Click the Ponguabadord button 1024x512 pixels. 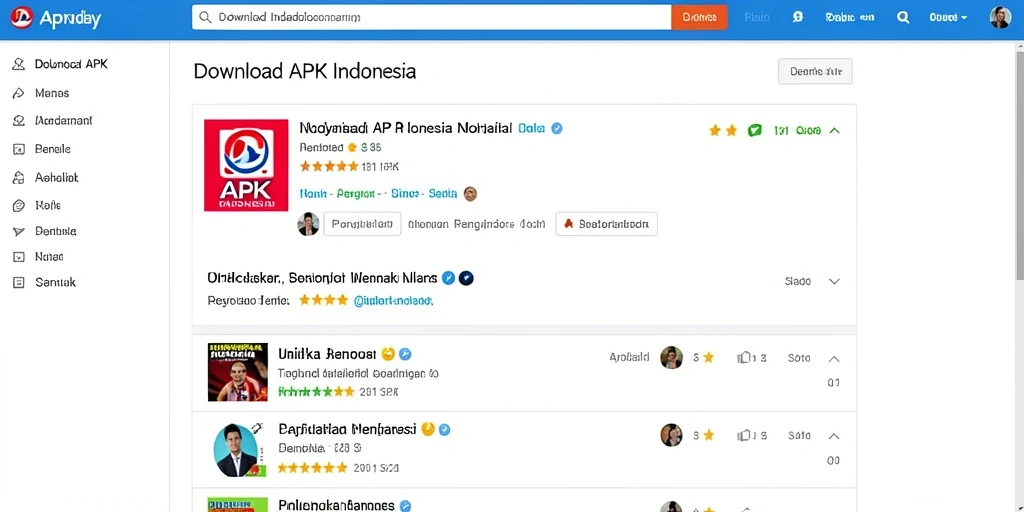pyautogui.click(x=362, y=223)
